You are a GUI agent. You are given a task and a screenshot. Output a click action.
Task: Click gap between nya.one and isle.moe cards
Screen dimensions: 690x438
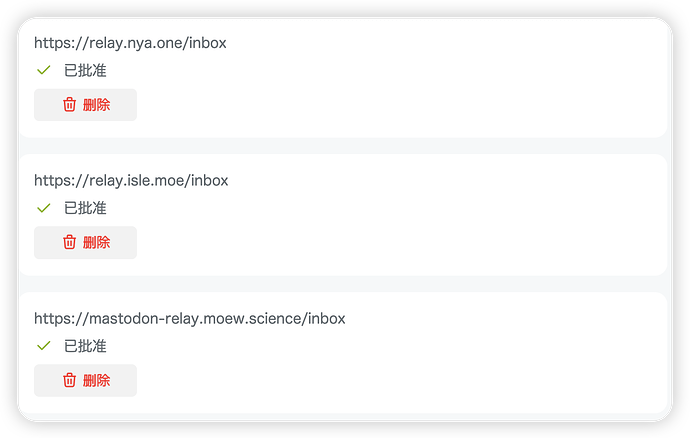pos(343,146)
